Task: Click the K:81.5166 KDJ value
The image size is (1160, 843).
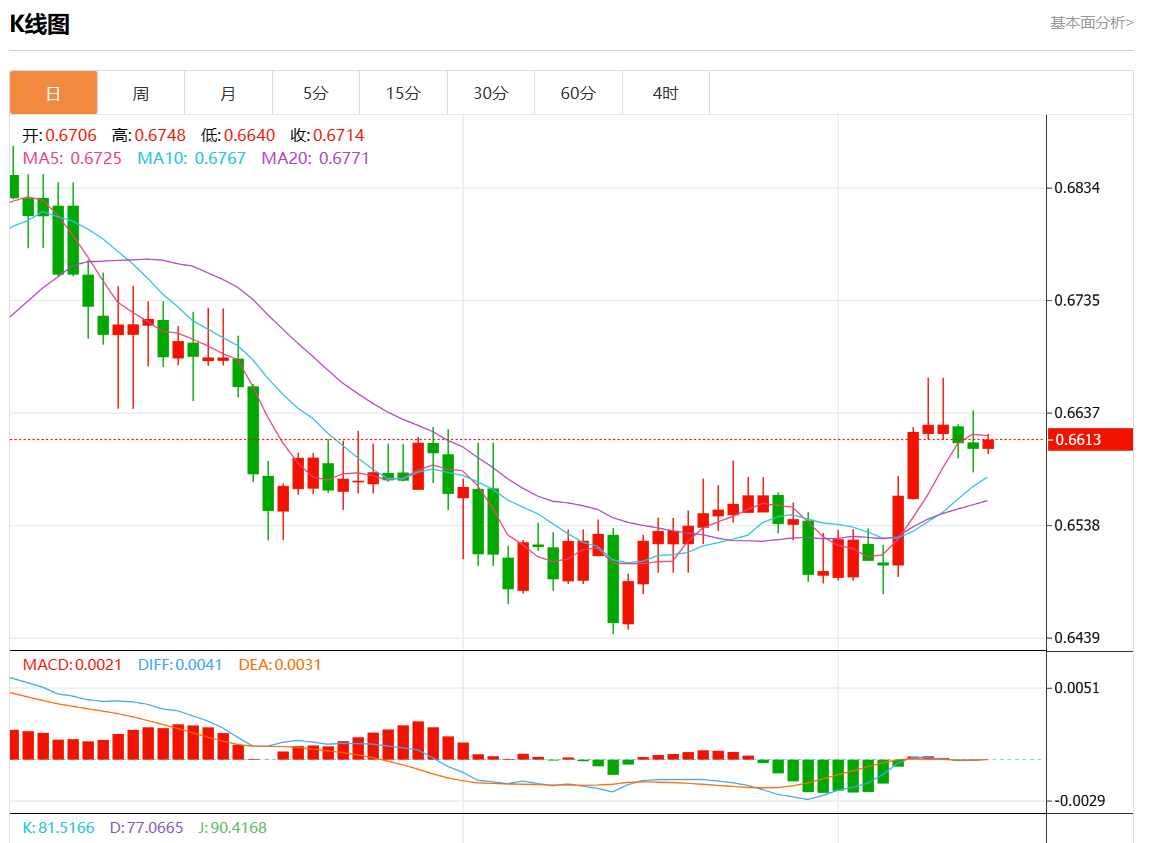Action: coord(58,827)
